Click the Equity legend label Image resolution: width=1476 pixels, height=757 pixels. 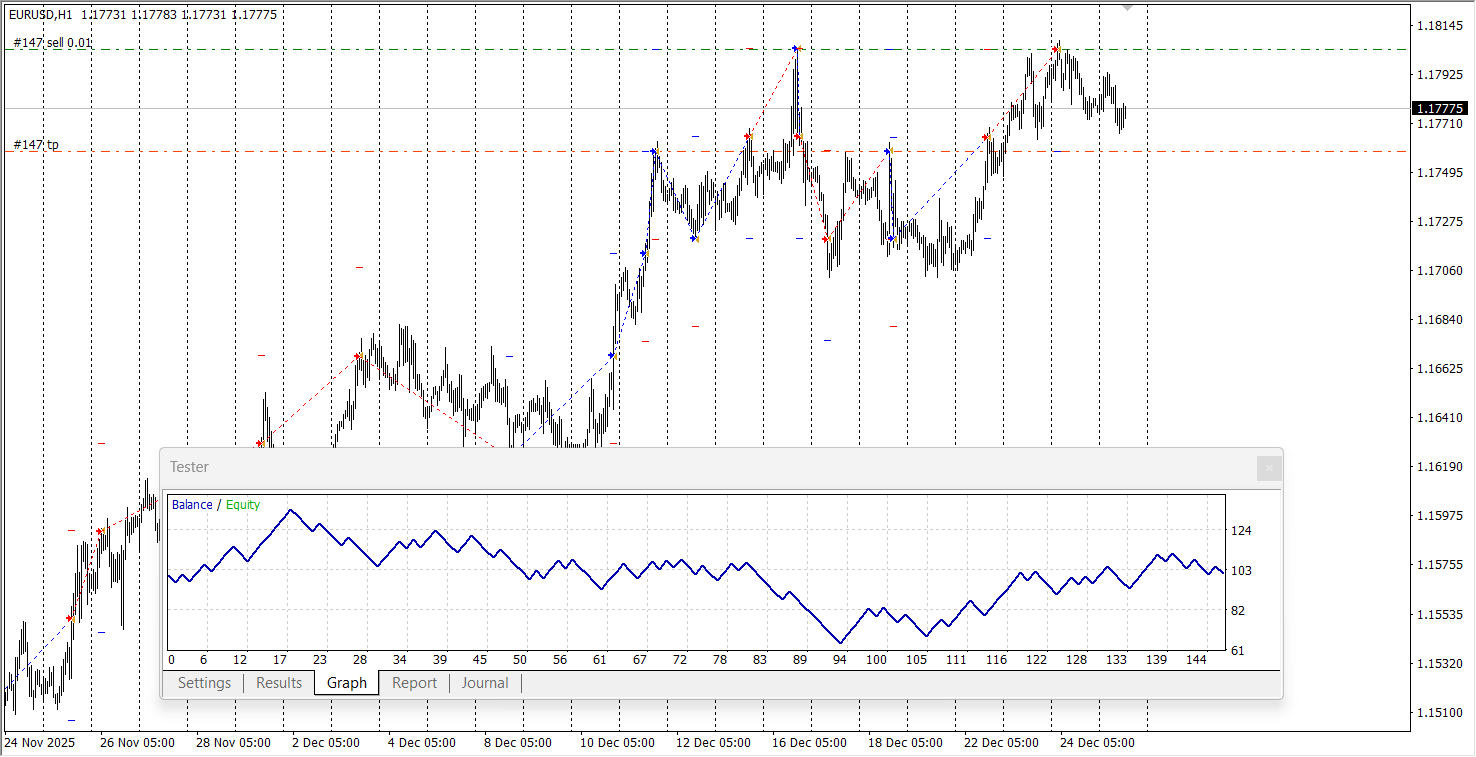coord(243,504)
